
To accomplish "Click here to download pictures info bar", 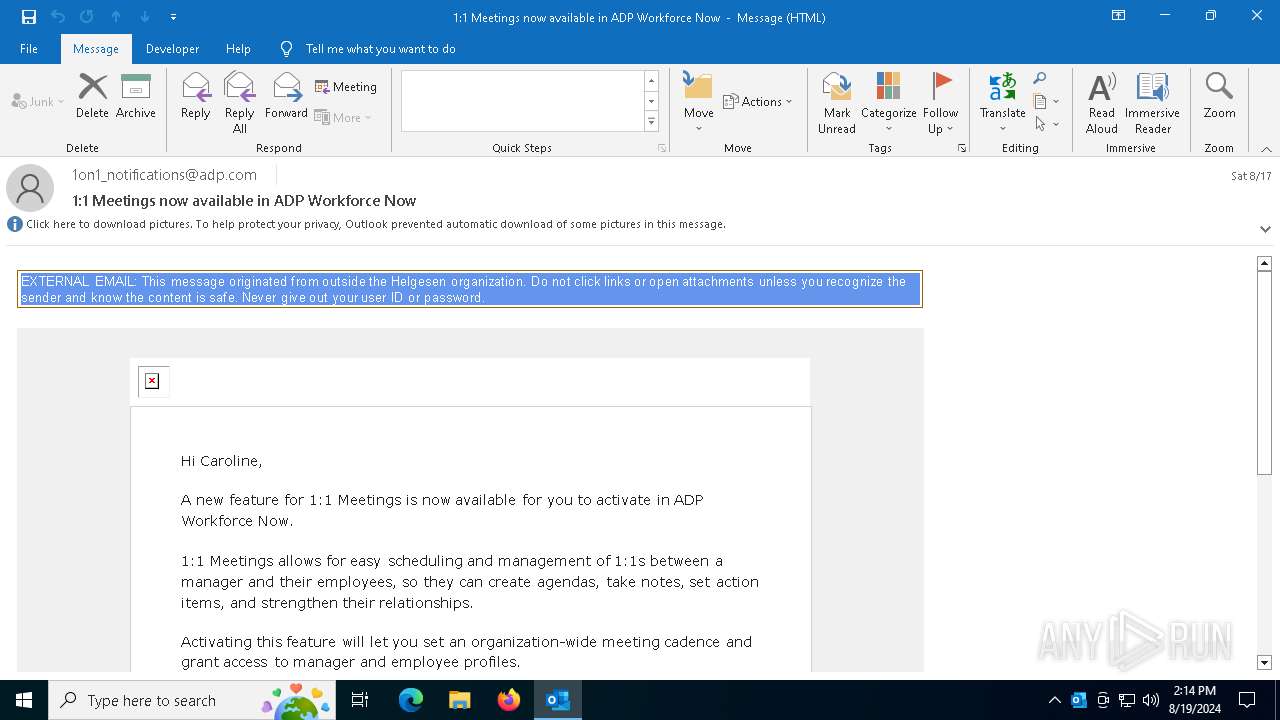I will pyautogui.click(x=376, y=224).
